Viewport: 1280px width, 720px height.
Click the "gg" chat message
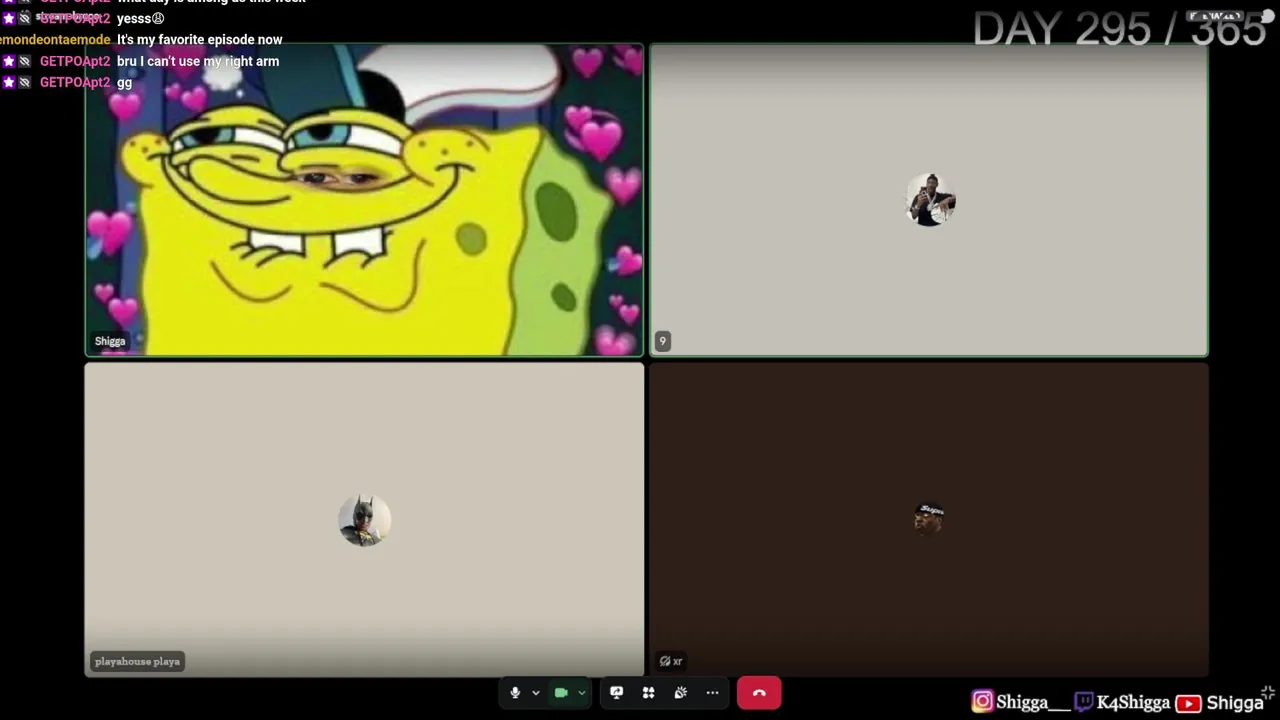pyautogui.click(x=124, y=83)
